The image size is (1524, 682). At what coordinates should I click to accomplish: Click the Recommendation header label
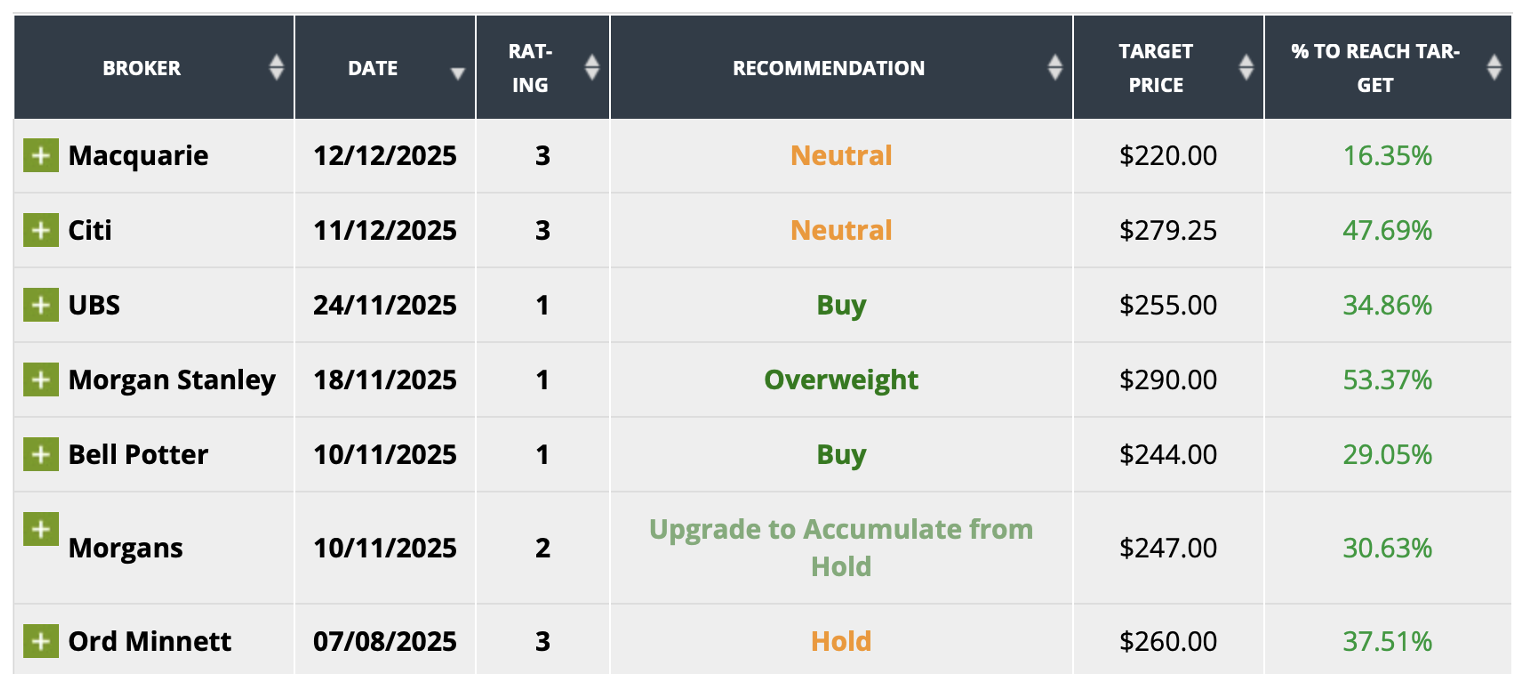coord(828,68)
